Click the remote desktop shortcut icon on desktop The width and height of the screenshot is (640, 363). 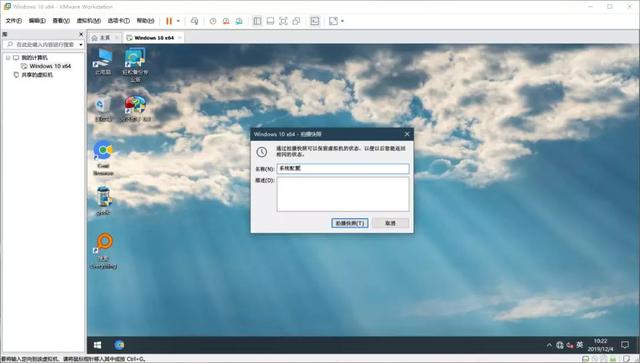[x=135, y=65]
